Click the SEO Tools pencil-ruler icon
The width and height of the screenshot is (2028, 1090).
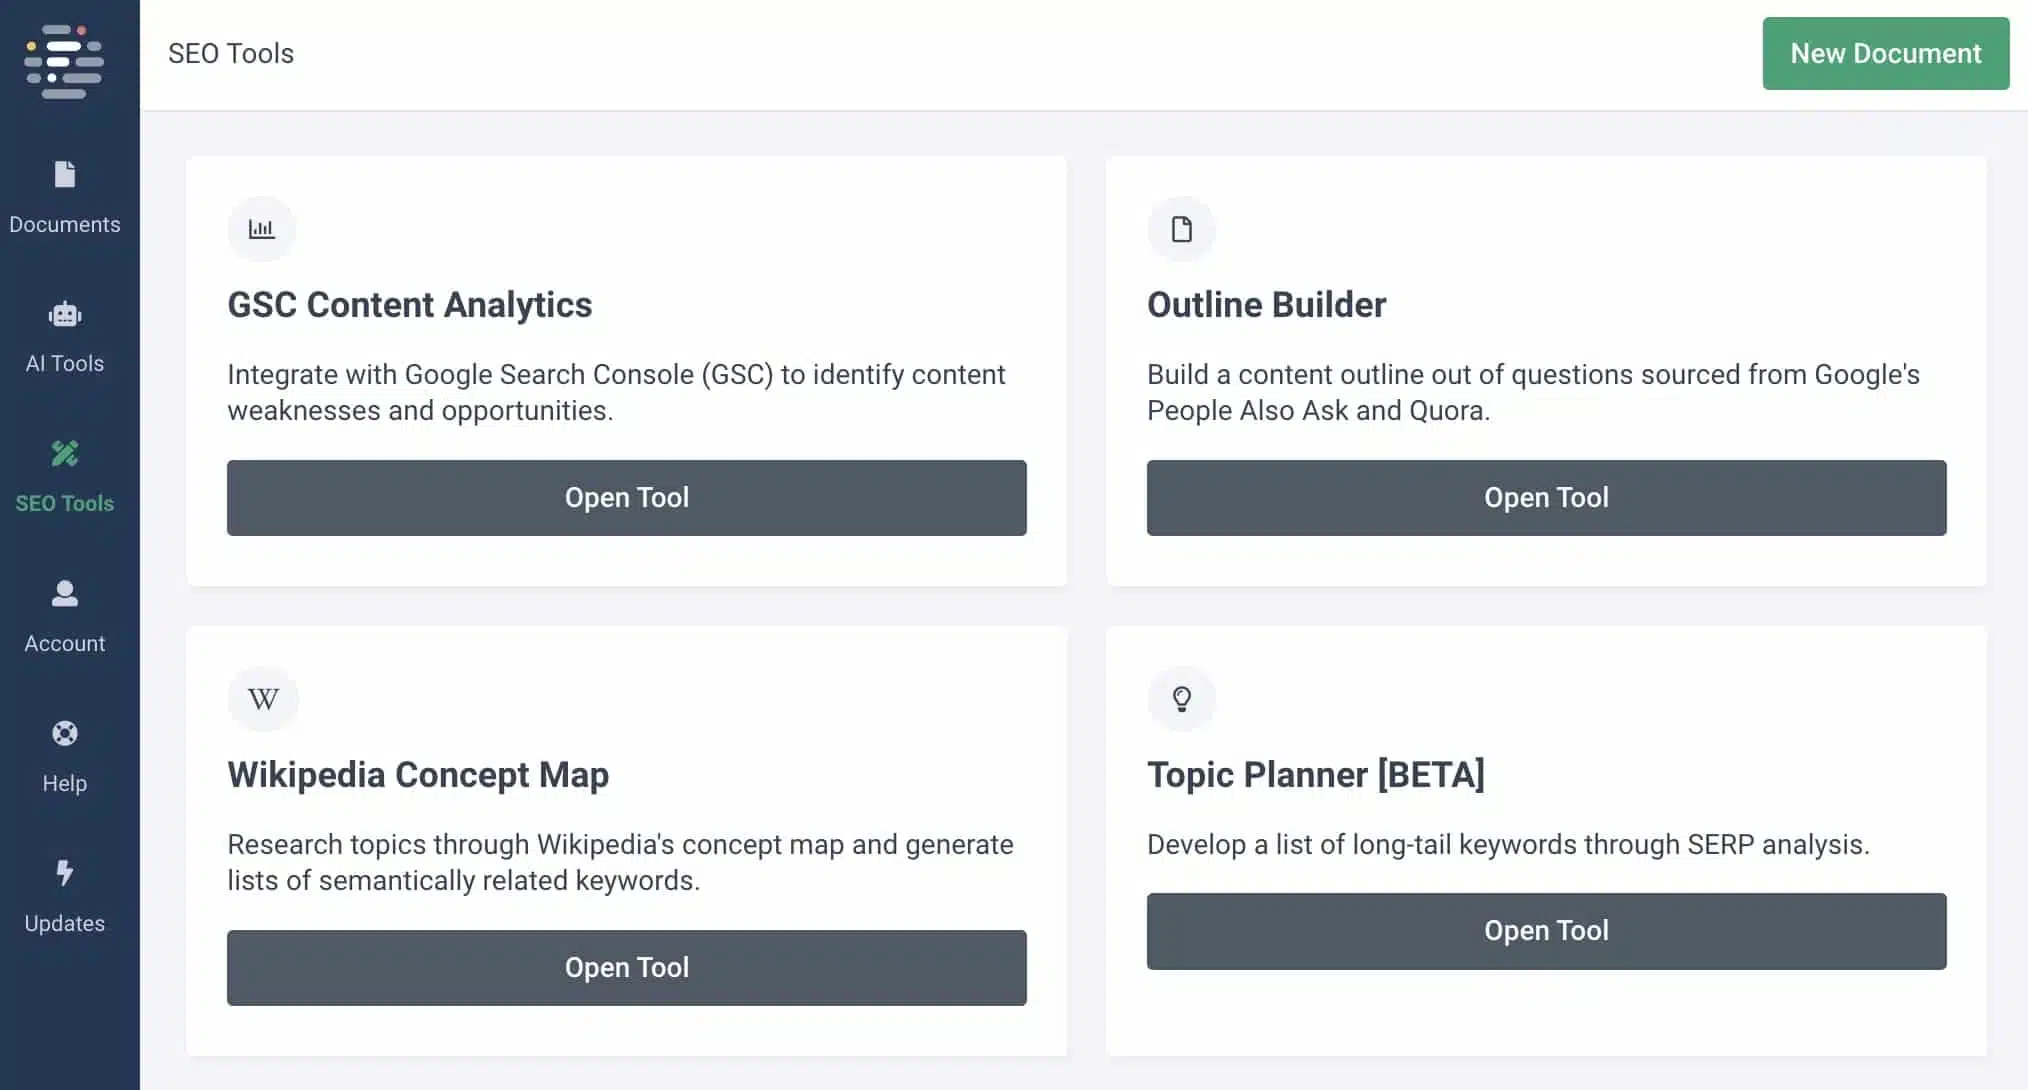pos(65,454)
